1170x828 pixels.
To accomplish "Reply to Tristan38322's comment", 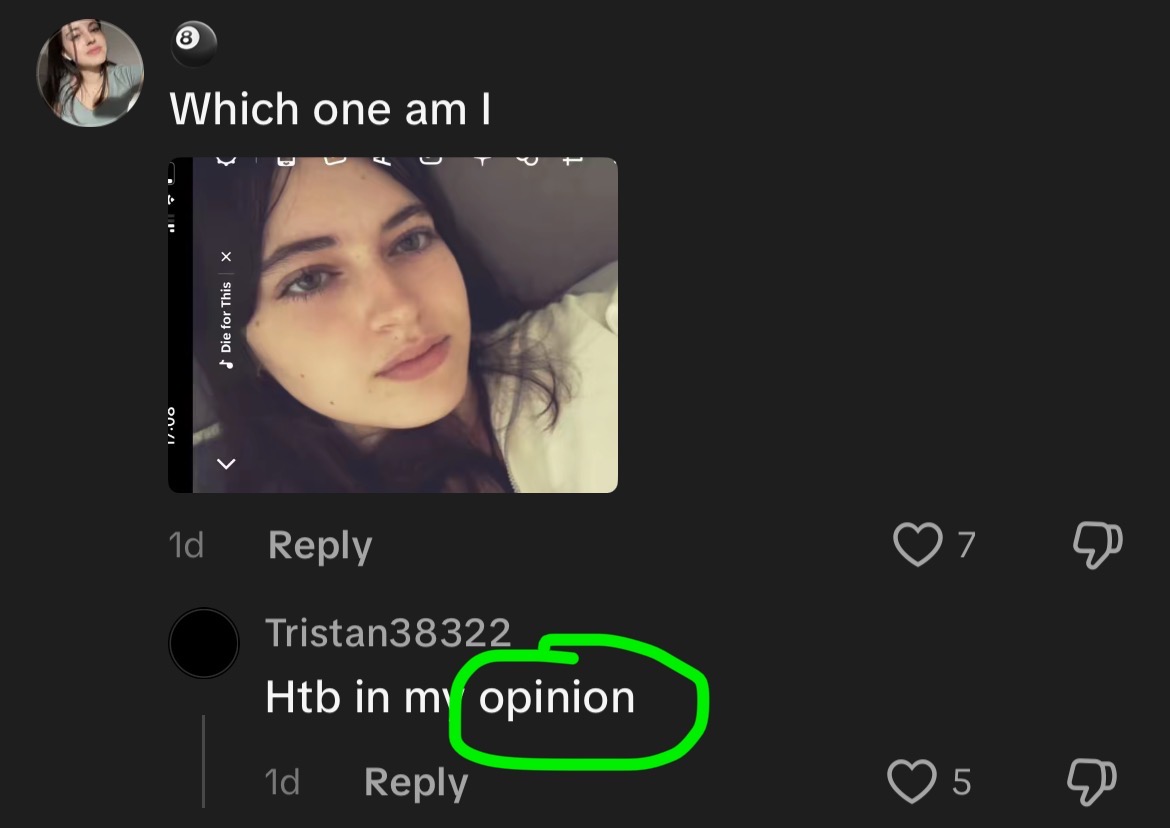I will pos(416,781).
